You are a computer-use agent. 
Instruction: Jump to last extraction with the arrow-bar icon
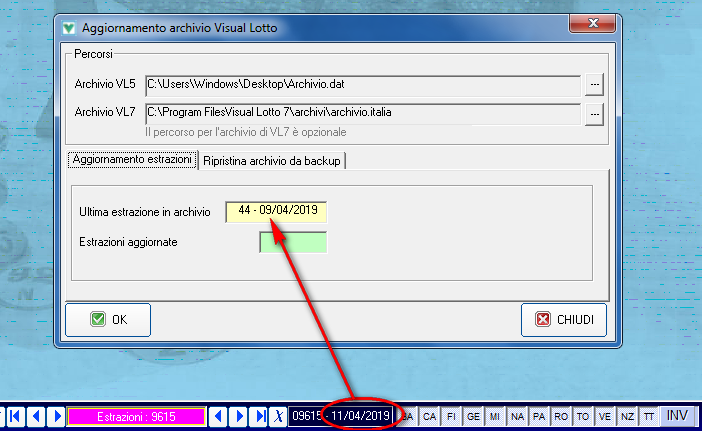pyautogui.click(x=260, y=417)
